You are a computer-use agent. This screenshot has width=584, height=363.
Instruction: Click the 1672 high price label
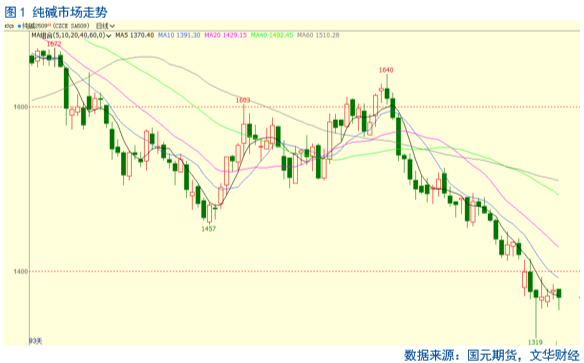54,44
